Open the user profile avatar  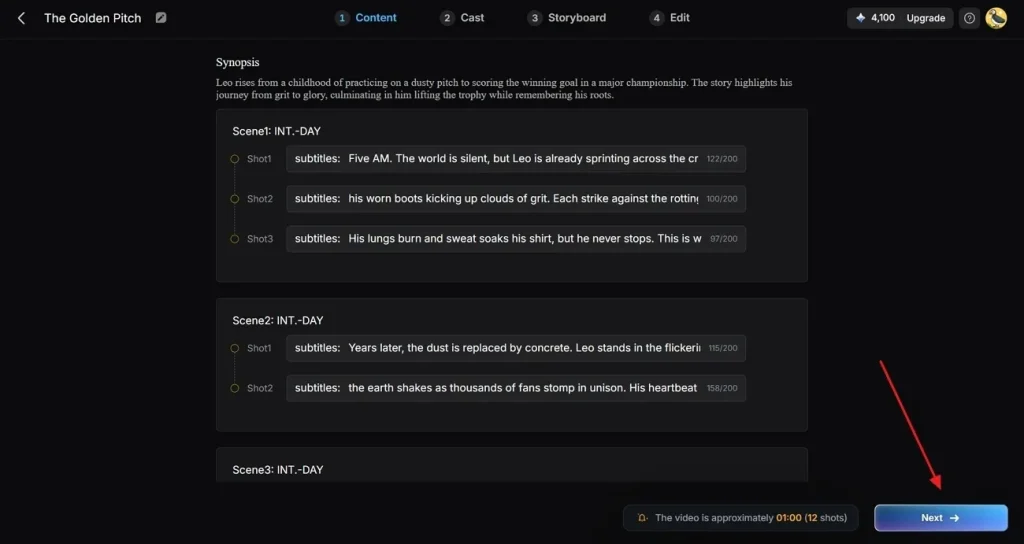996,18
